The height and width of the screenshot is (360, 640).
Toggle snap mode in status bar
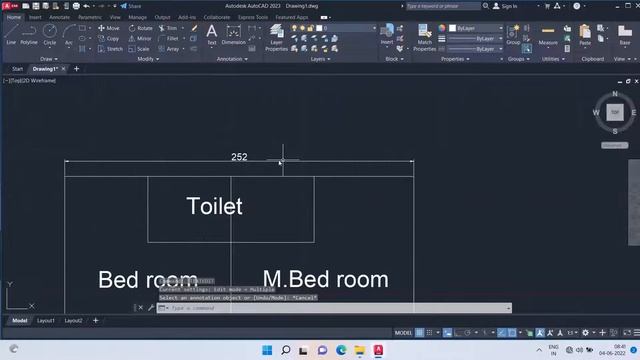point(429,333)
